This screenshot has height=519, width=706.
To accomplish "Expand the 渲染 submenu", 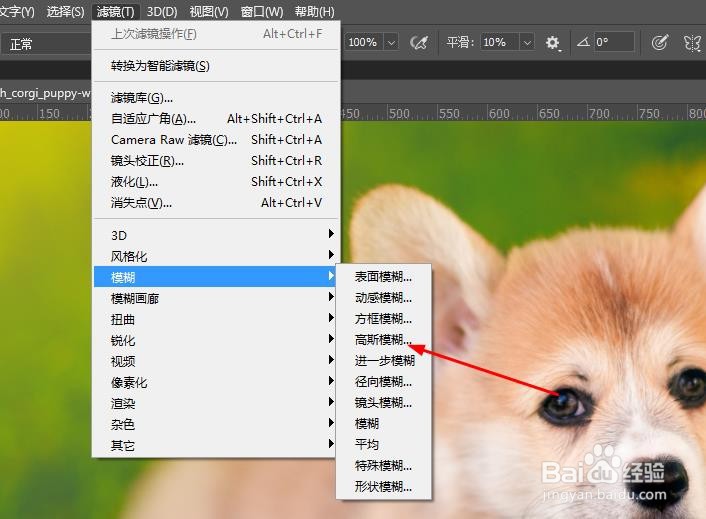I will (x=216, y=403).
